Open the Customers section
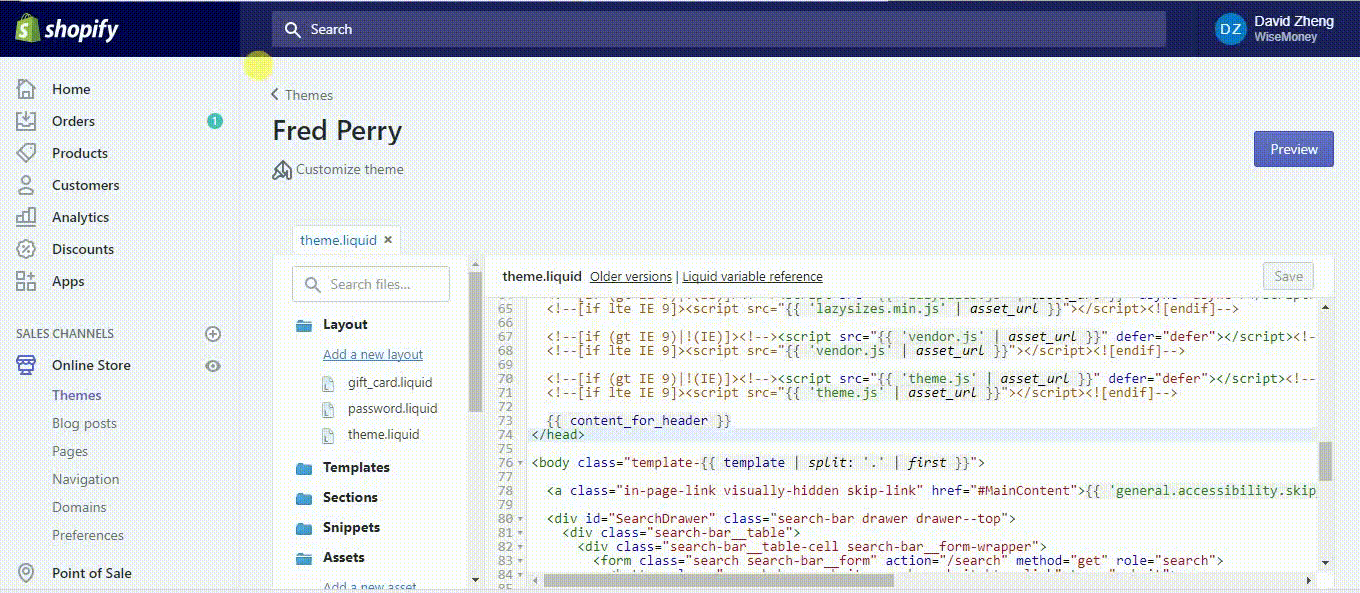The image size is (1360, 593). [x=85, y=185]
